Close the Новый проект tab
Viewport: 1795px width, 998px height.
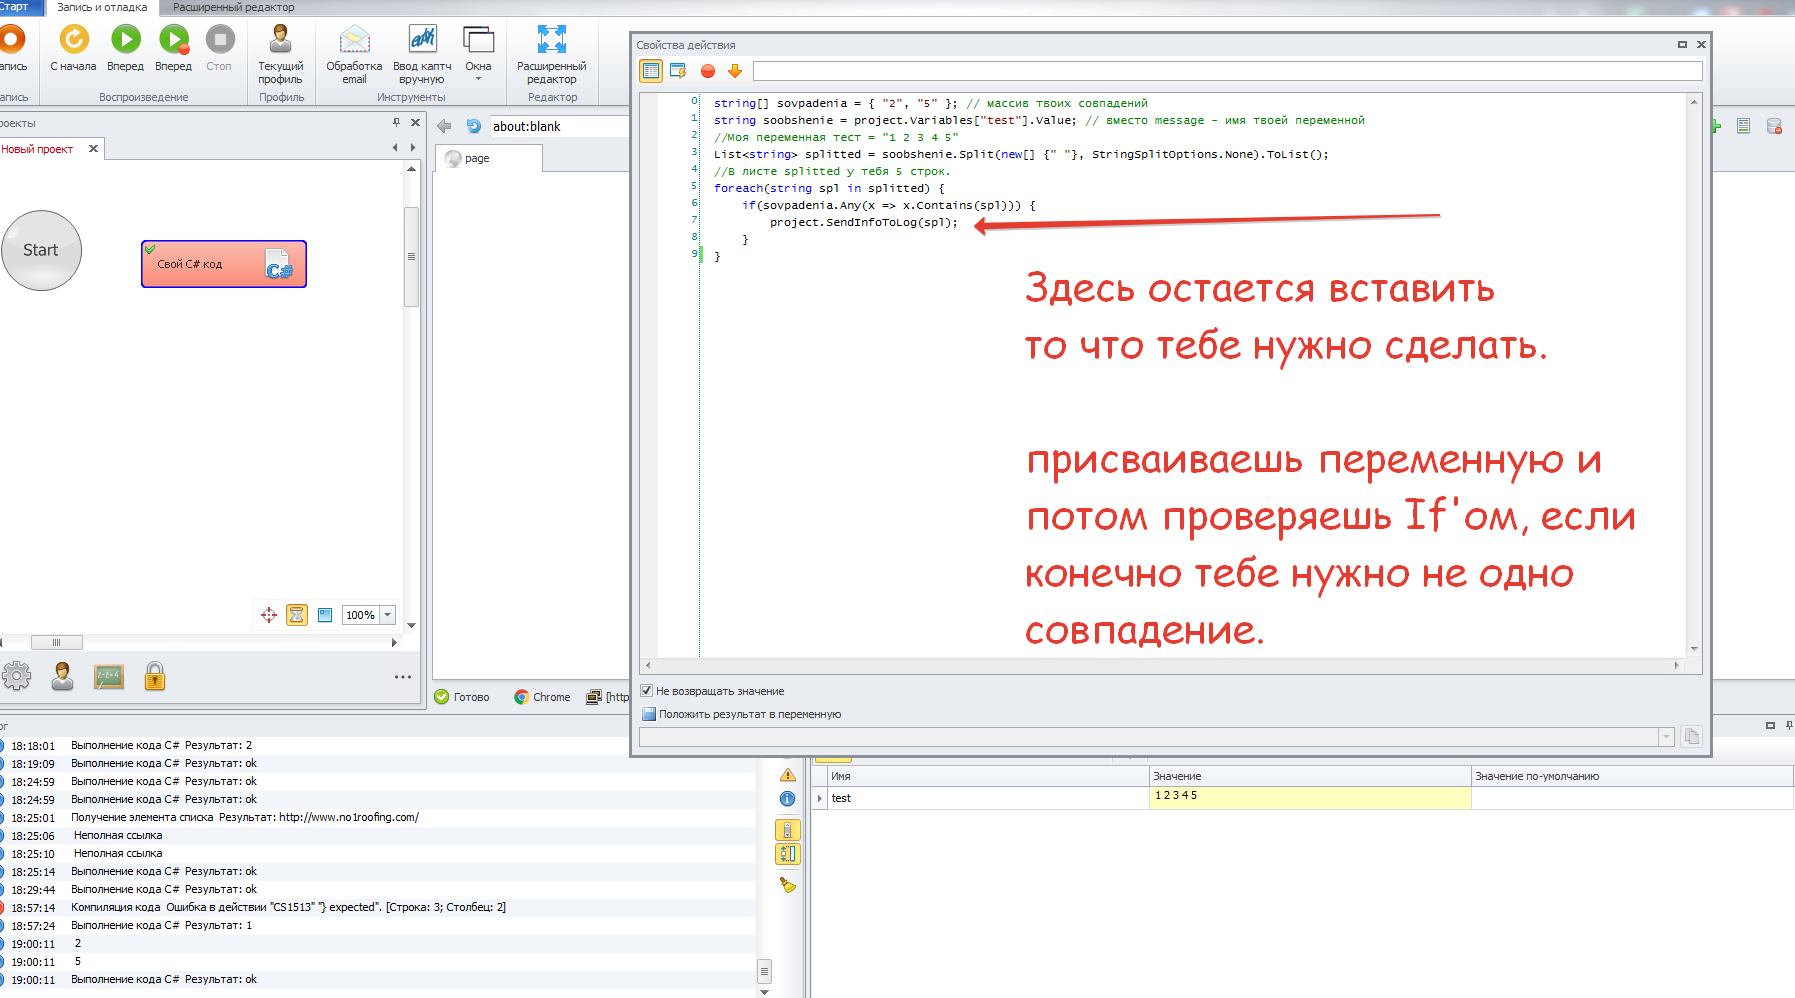[93, 148]
